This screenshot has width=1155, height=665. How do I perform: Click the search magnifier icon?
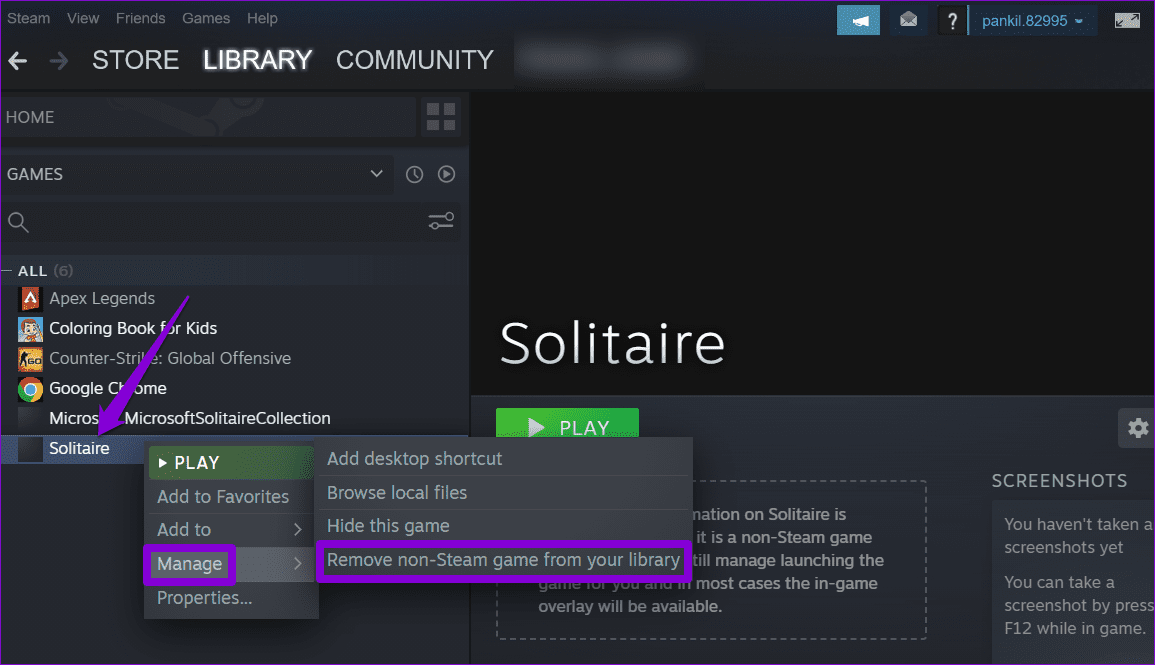pyautogui.click(x=18, y=222)
